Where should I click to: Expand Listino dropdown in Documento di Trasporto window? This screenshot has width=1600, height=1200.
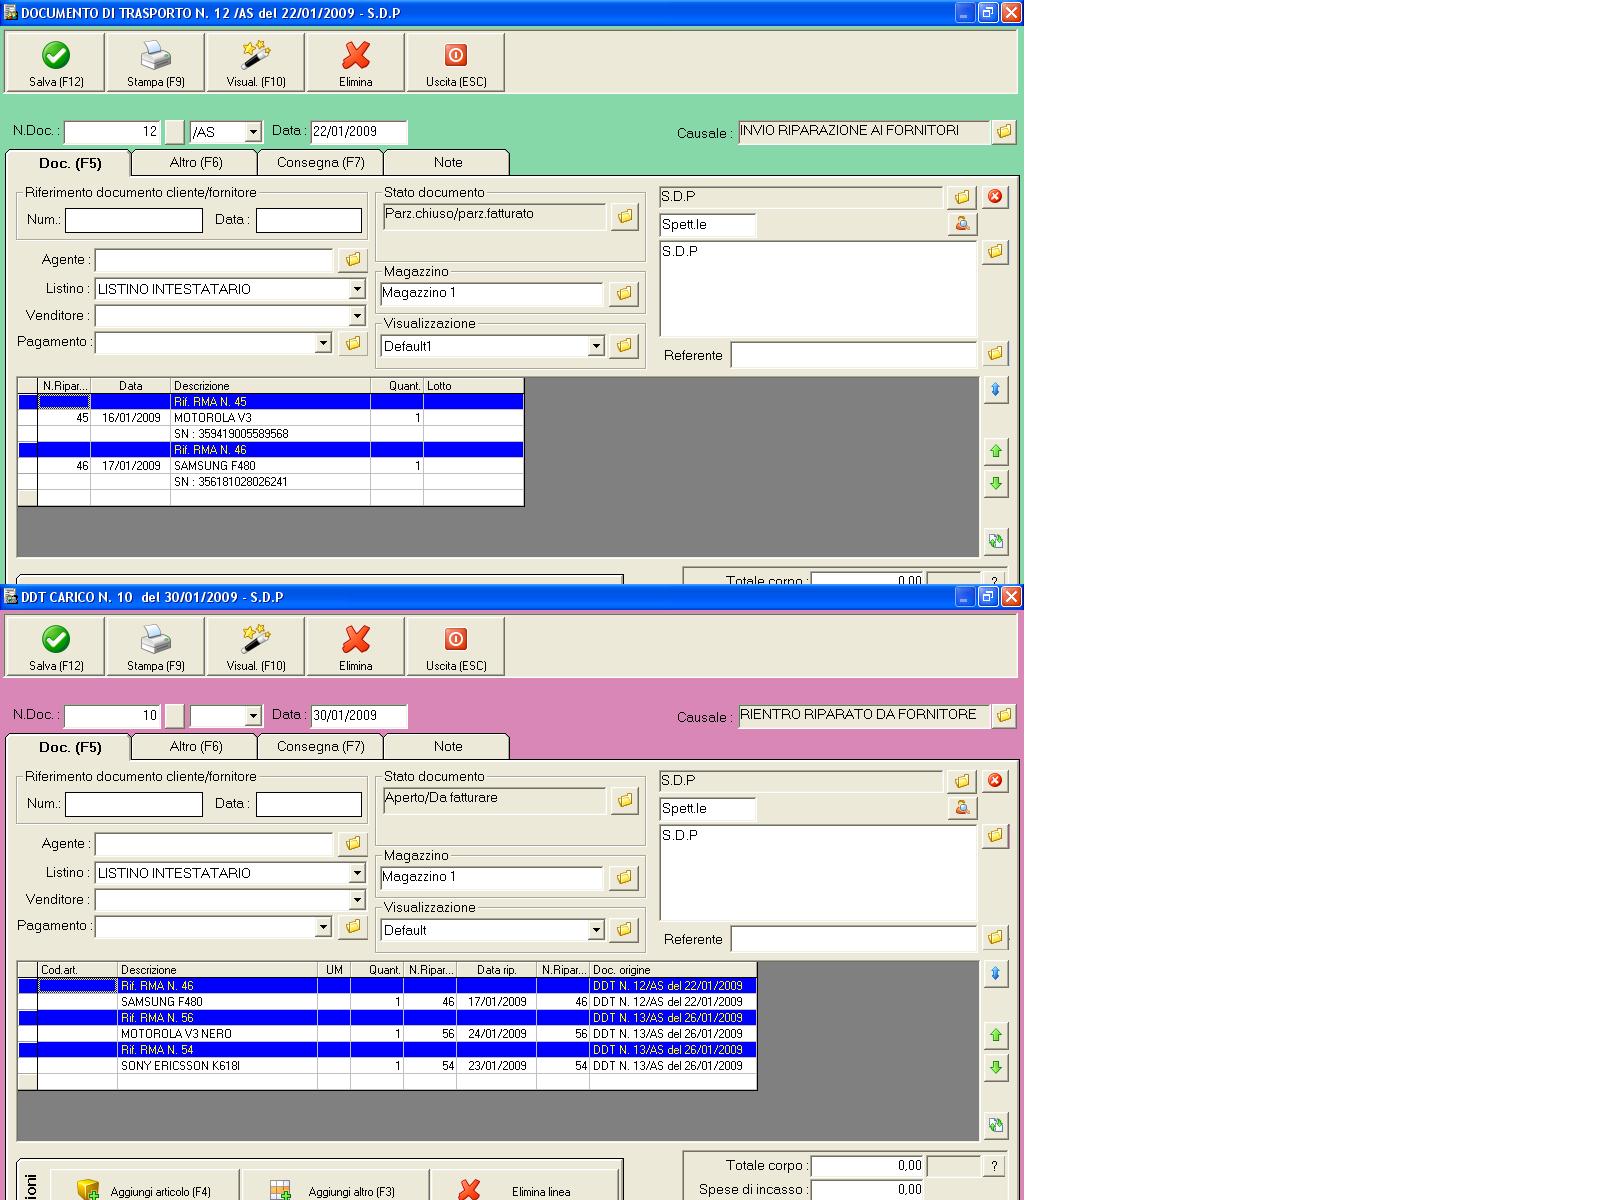(357, 289)
